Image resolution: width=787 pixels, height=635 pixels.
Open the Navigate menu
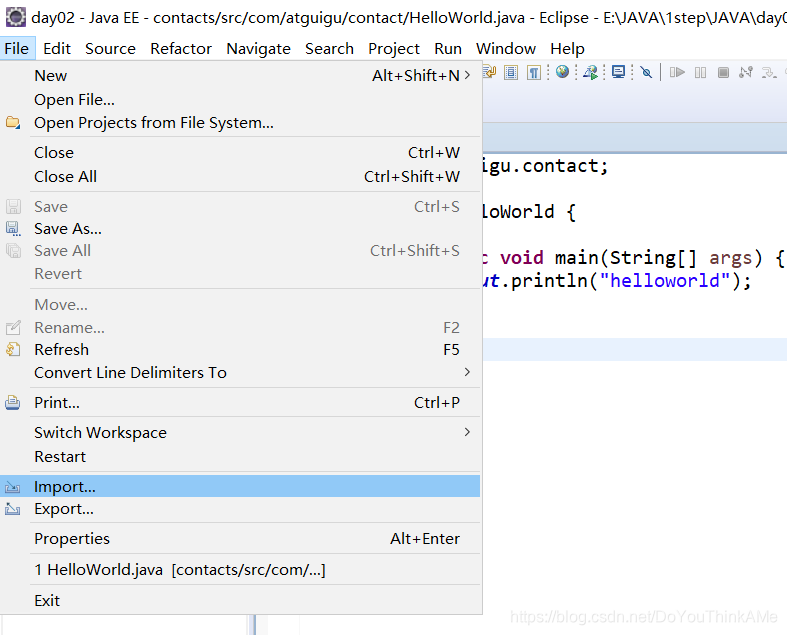point(258,49)
